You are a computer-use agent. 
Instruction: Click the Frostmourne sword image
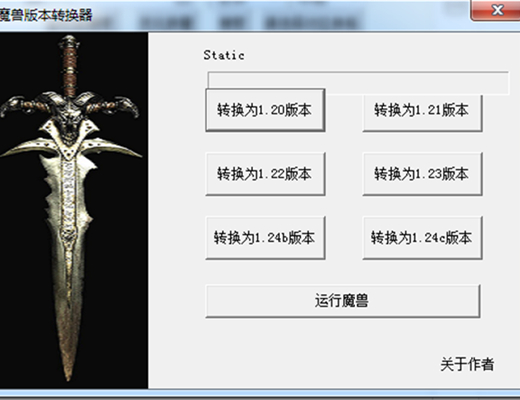click(74, 210)
